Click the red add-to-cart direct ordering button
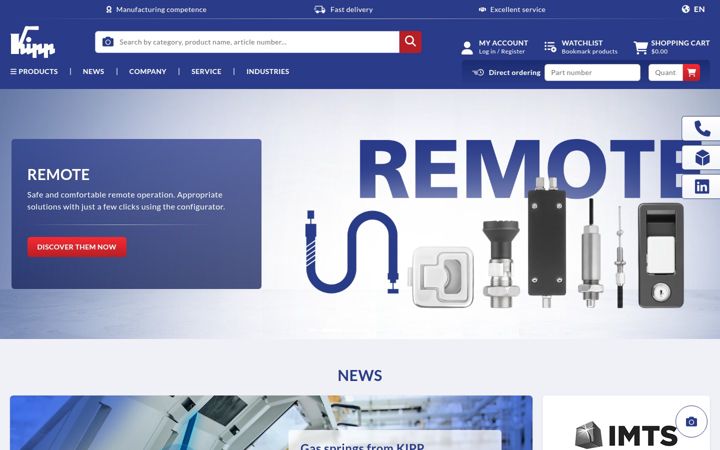Image resolution: width=720 pixels, height=450 pixels. [692, 73]
